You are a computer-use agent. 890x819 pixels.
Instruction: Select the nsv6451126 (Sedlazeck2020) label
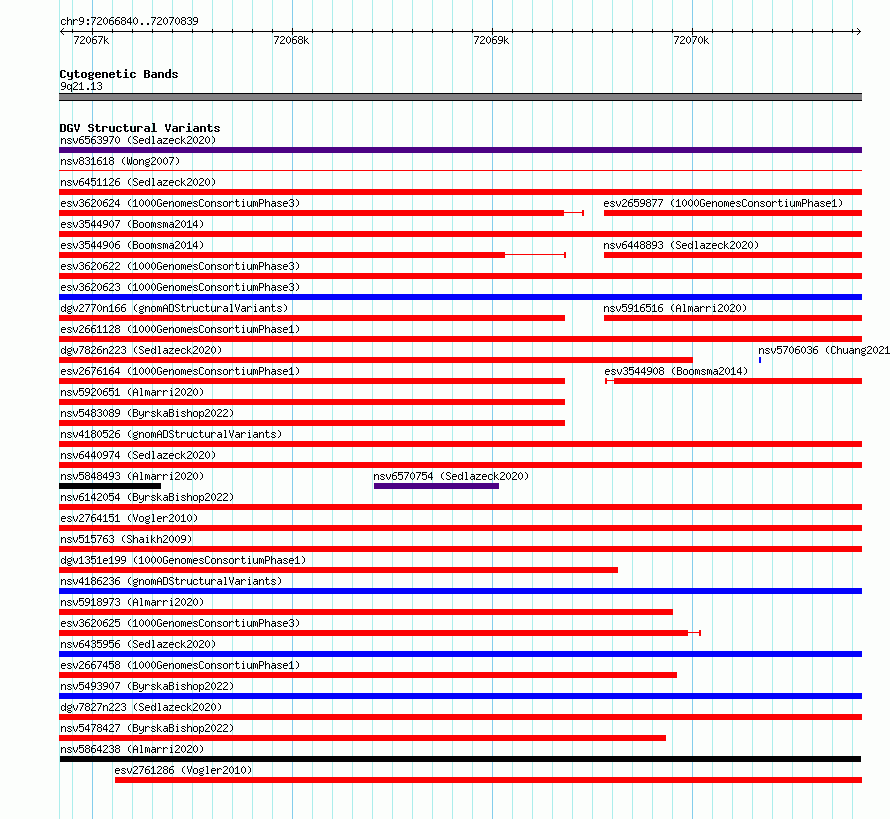[138, 182]
